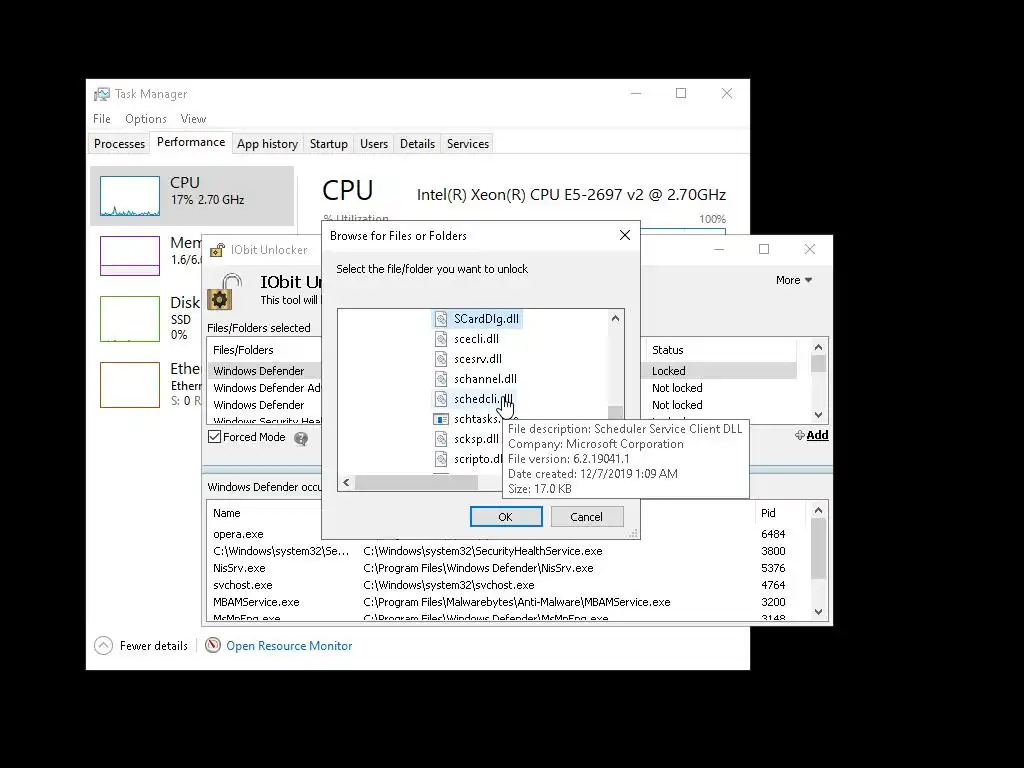Click the file tree scroll-up arrow
1024x768 pixels.
(615, 318)
